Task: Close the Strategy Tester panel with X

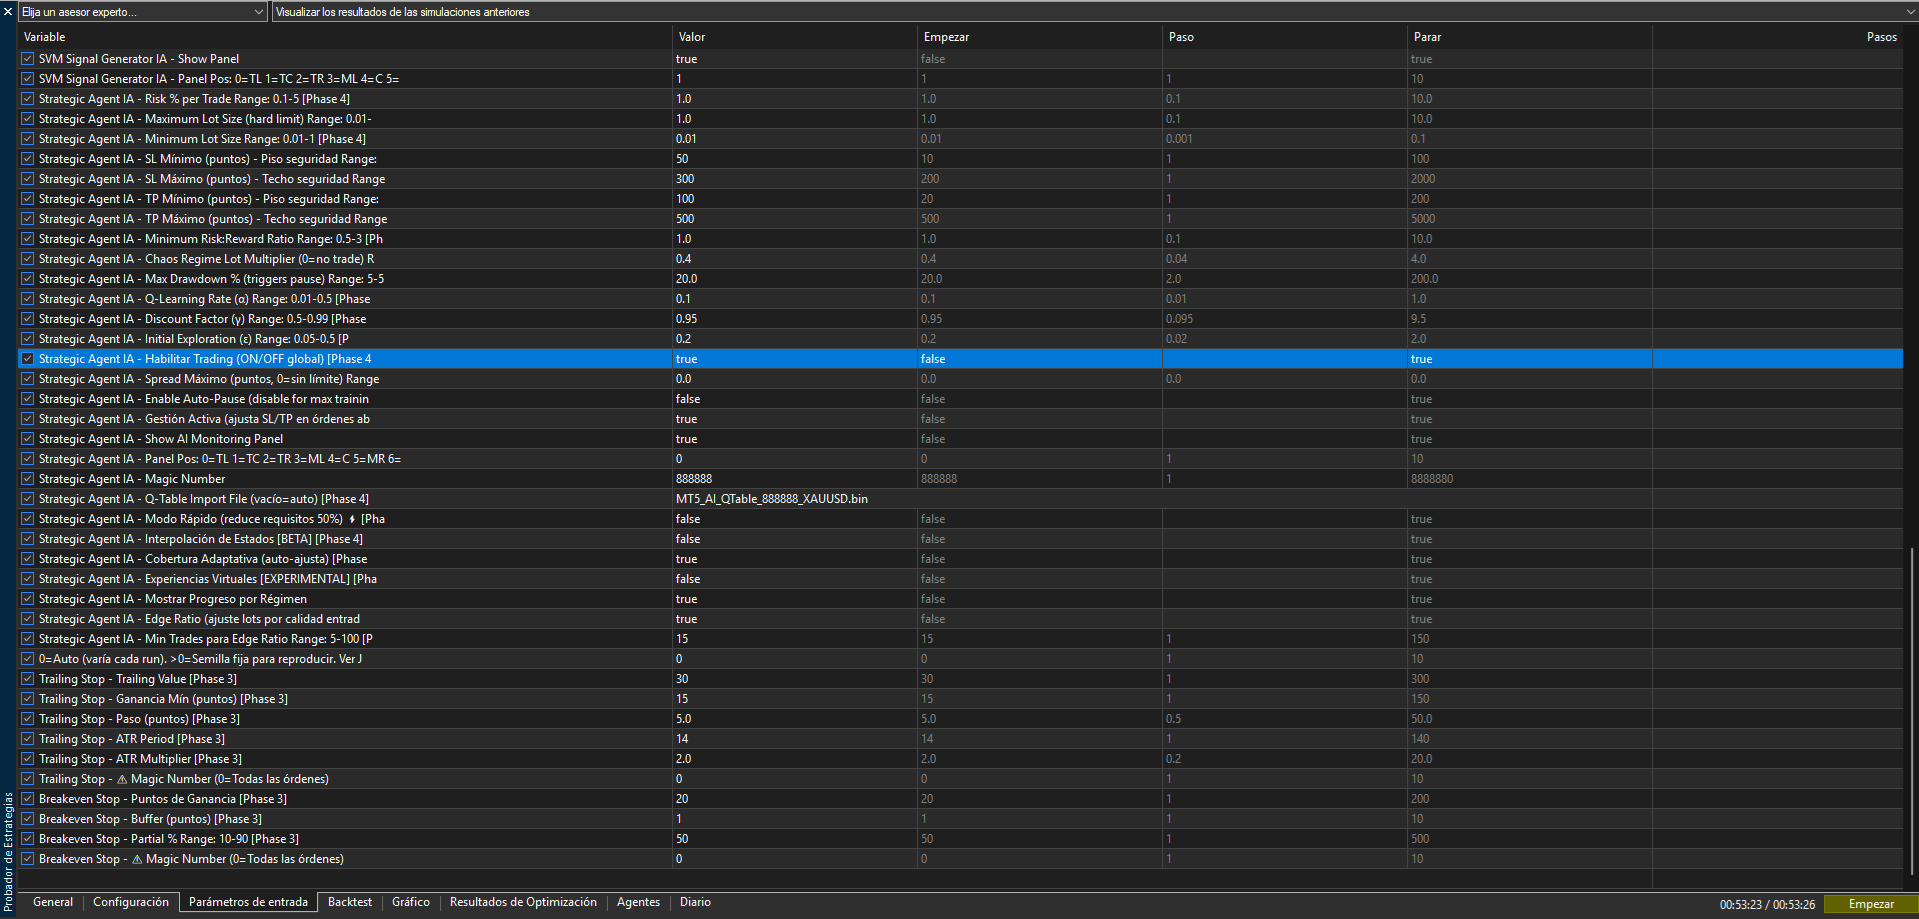Action: [x=8, y=12]
